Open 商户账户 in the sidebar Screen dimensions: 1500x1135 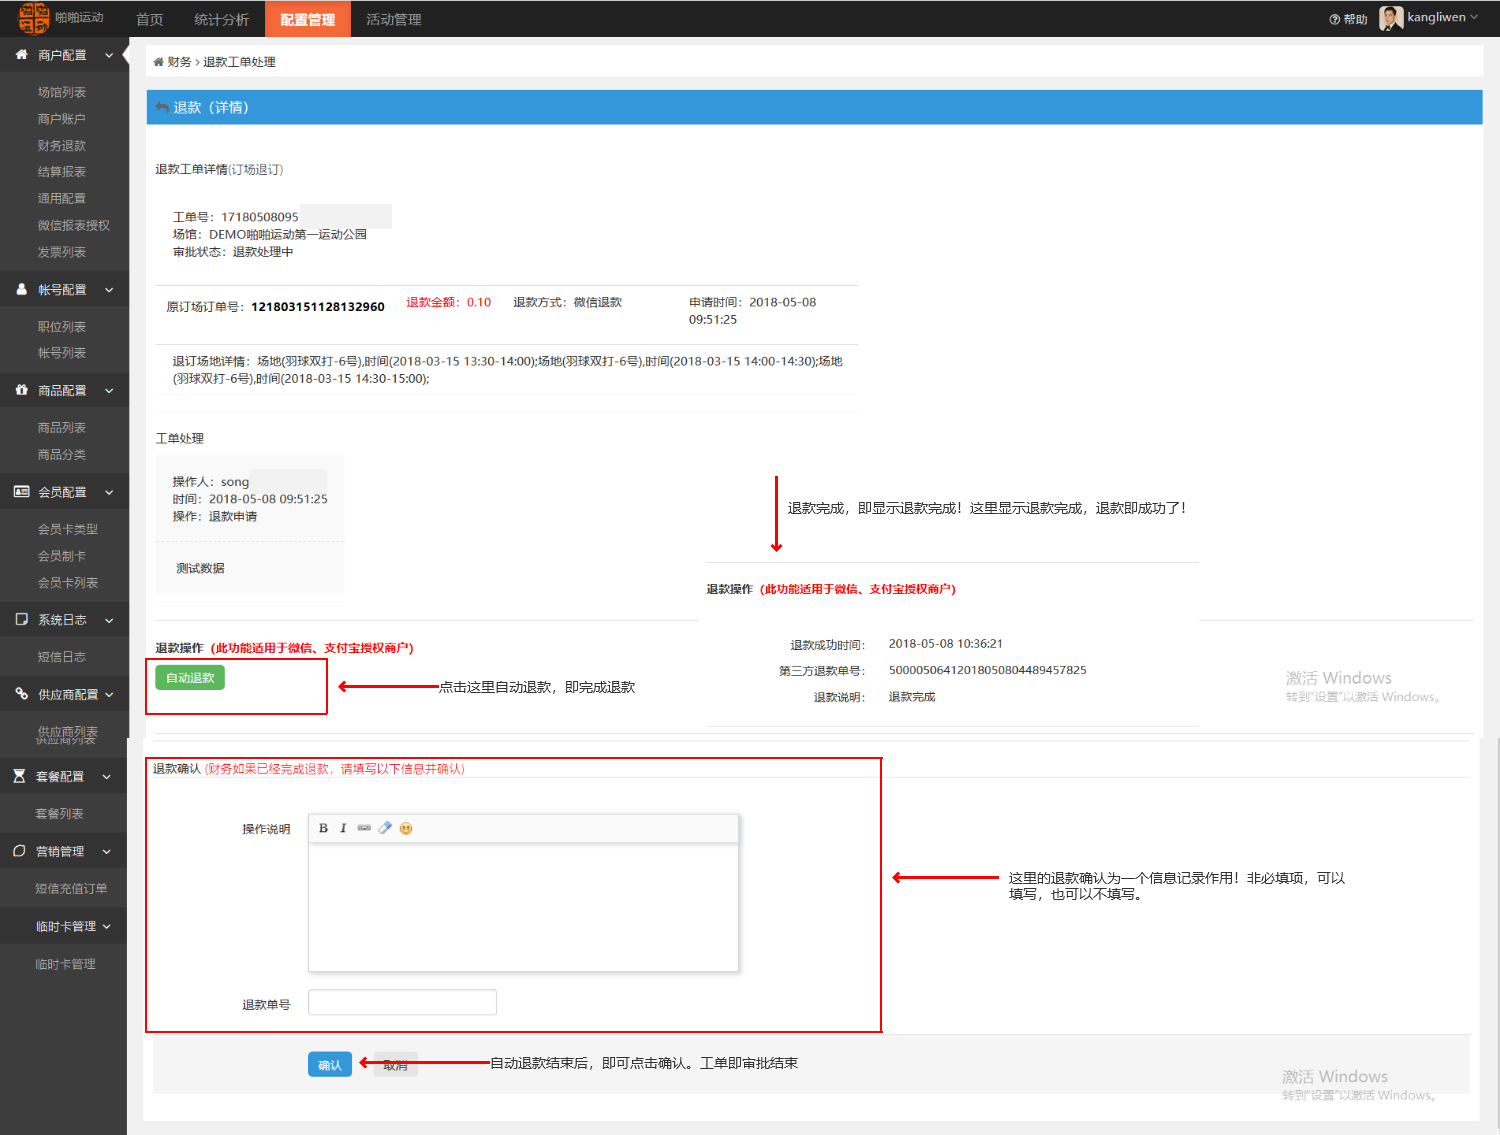[x=62, y=119]
